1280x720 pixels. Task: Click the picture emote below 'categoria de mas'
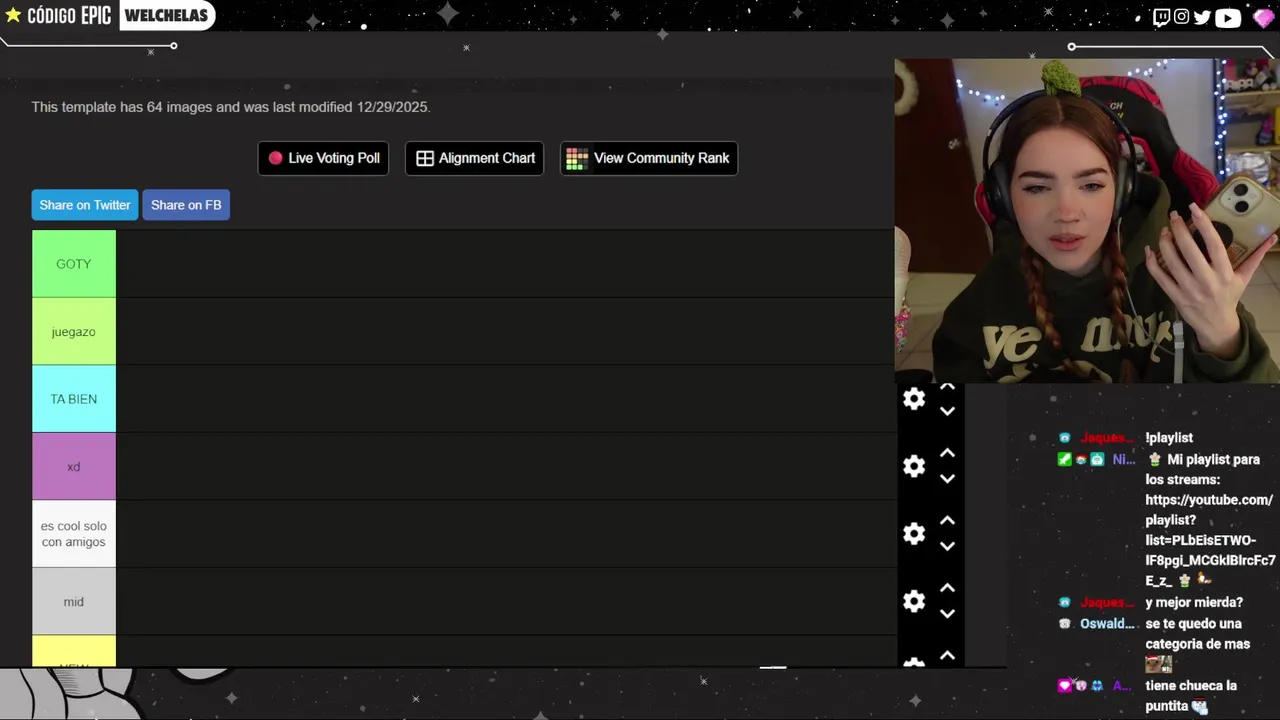pyautogui.click(x=1158, y=664)
